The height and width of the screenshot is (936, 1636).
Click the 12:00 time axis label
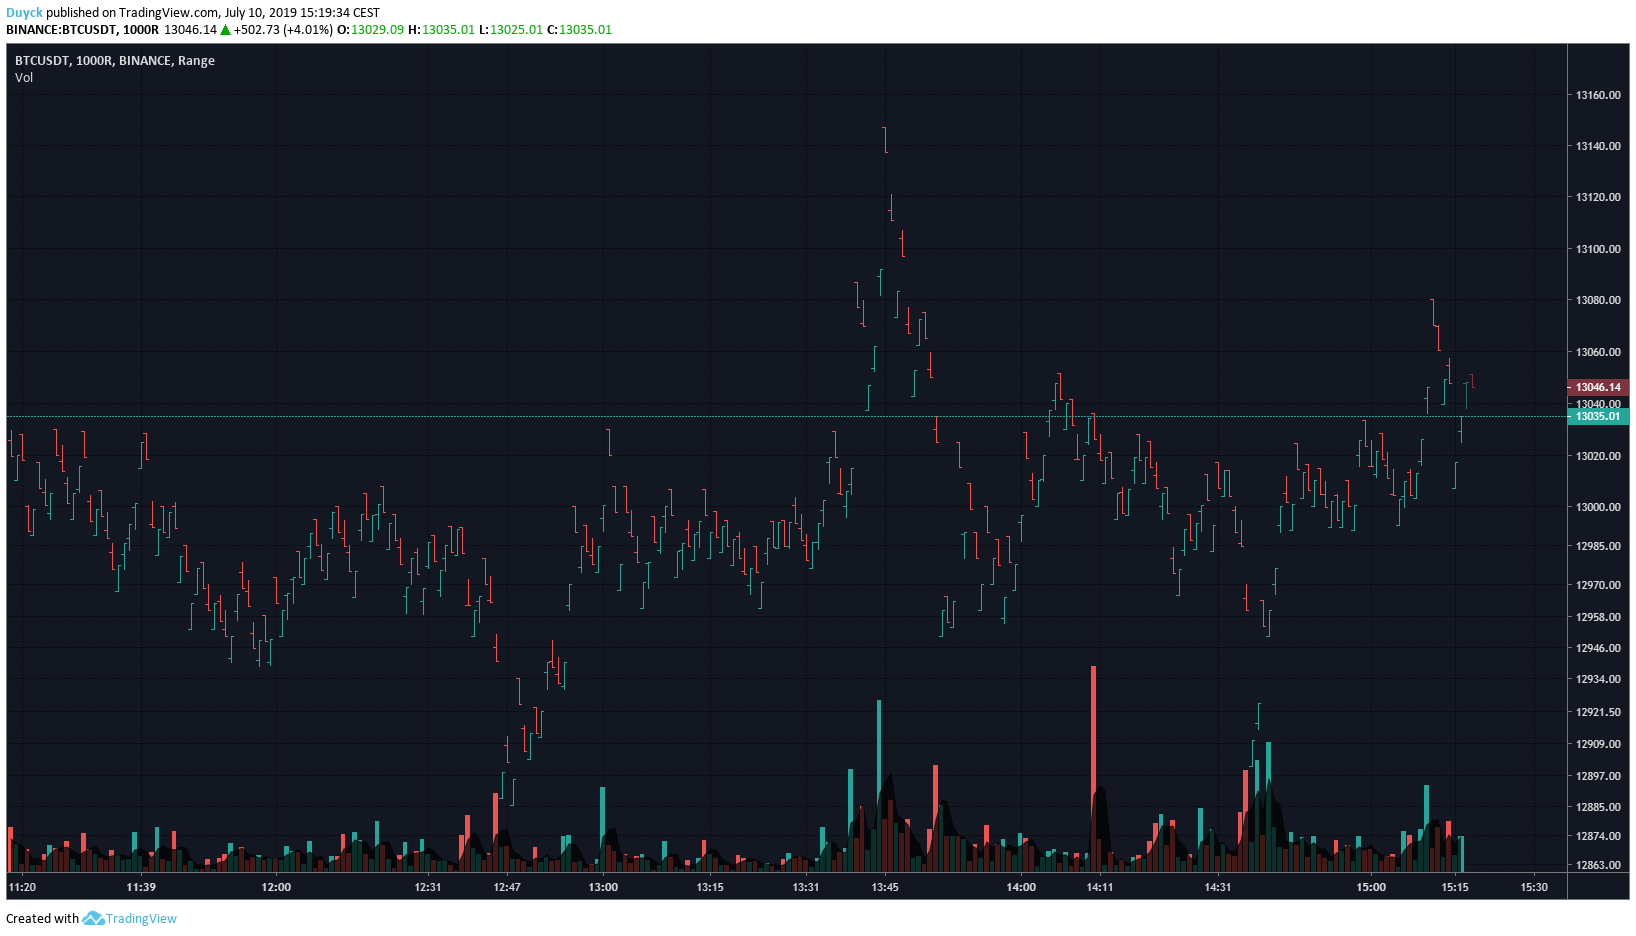click(276, 887)
